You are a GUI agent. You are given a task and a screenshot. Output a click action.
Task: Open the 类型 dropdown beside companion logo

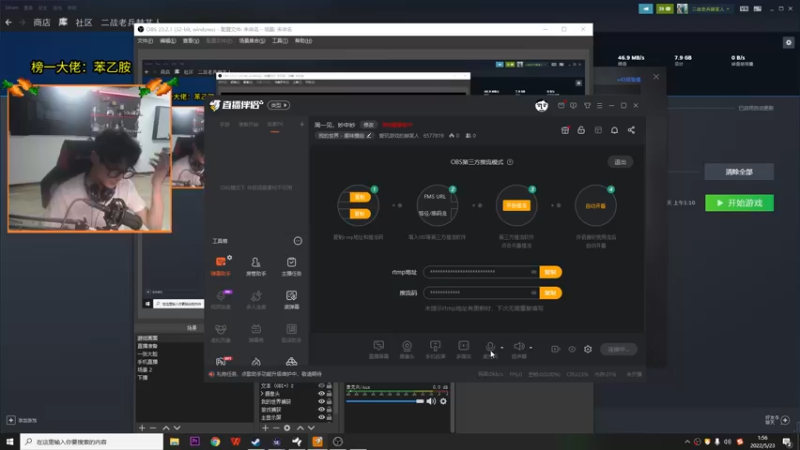pos(279,105)
